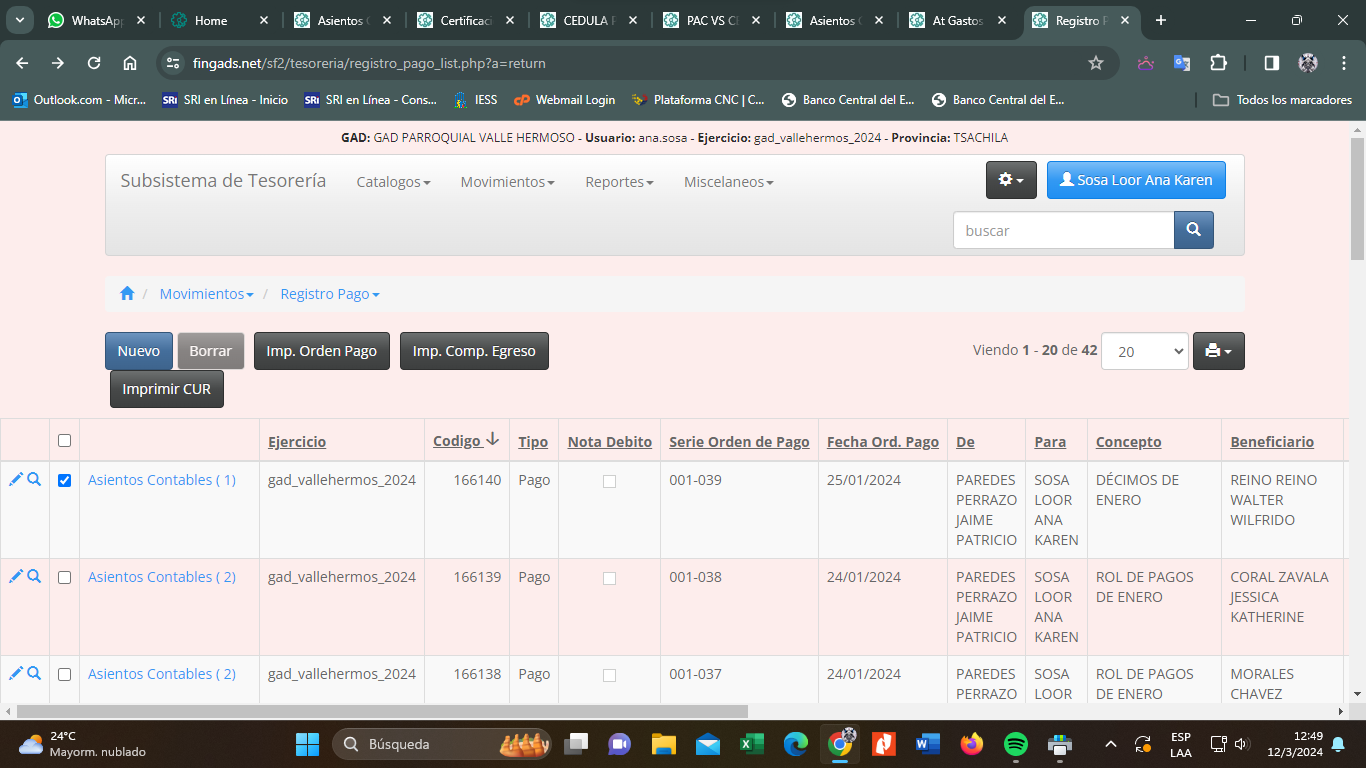Toggle the select-all checkbox in table header

65,441
